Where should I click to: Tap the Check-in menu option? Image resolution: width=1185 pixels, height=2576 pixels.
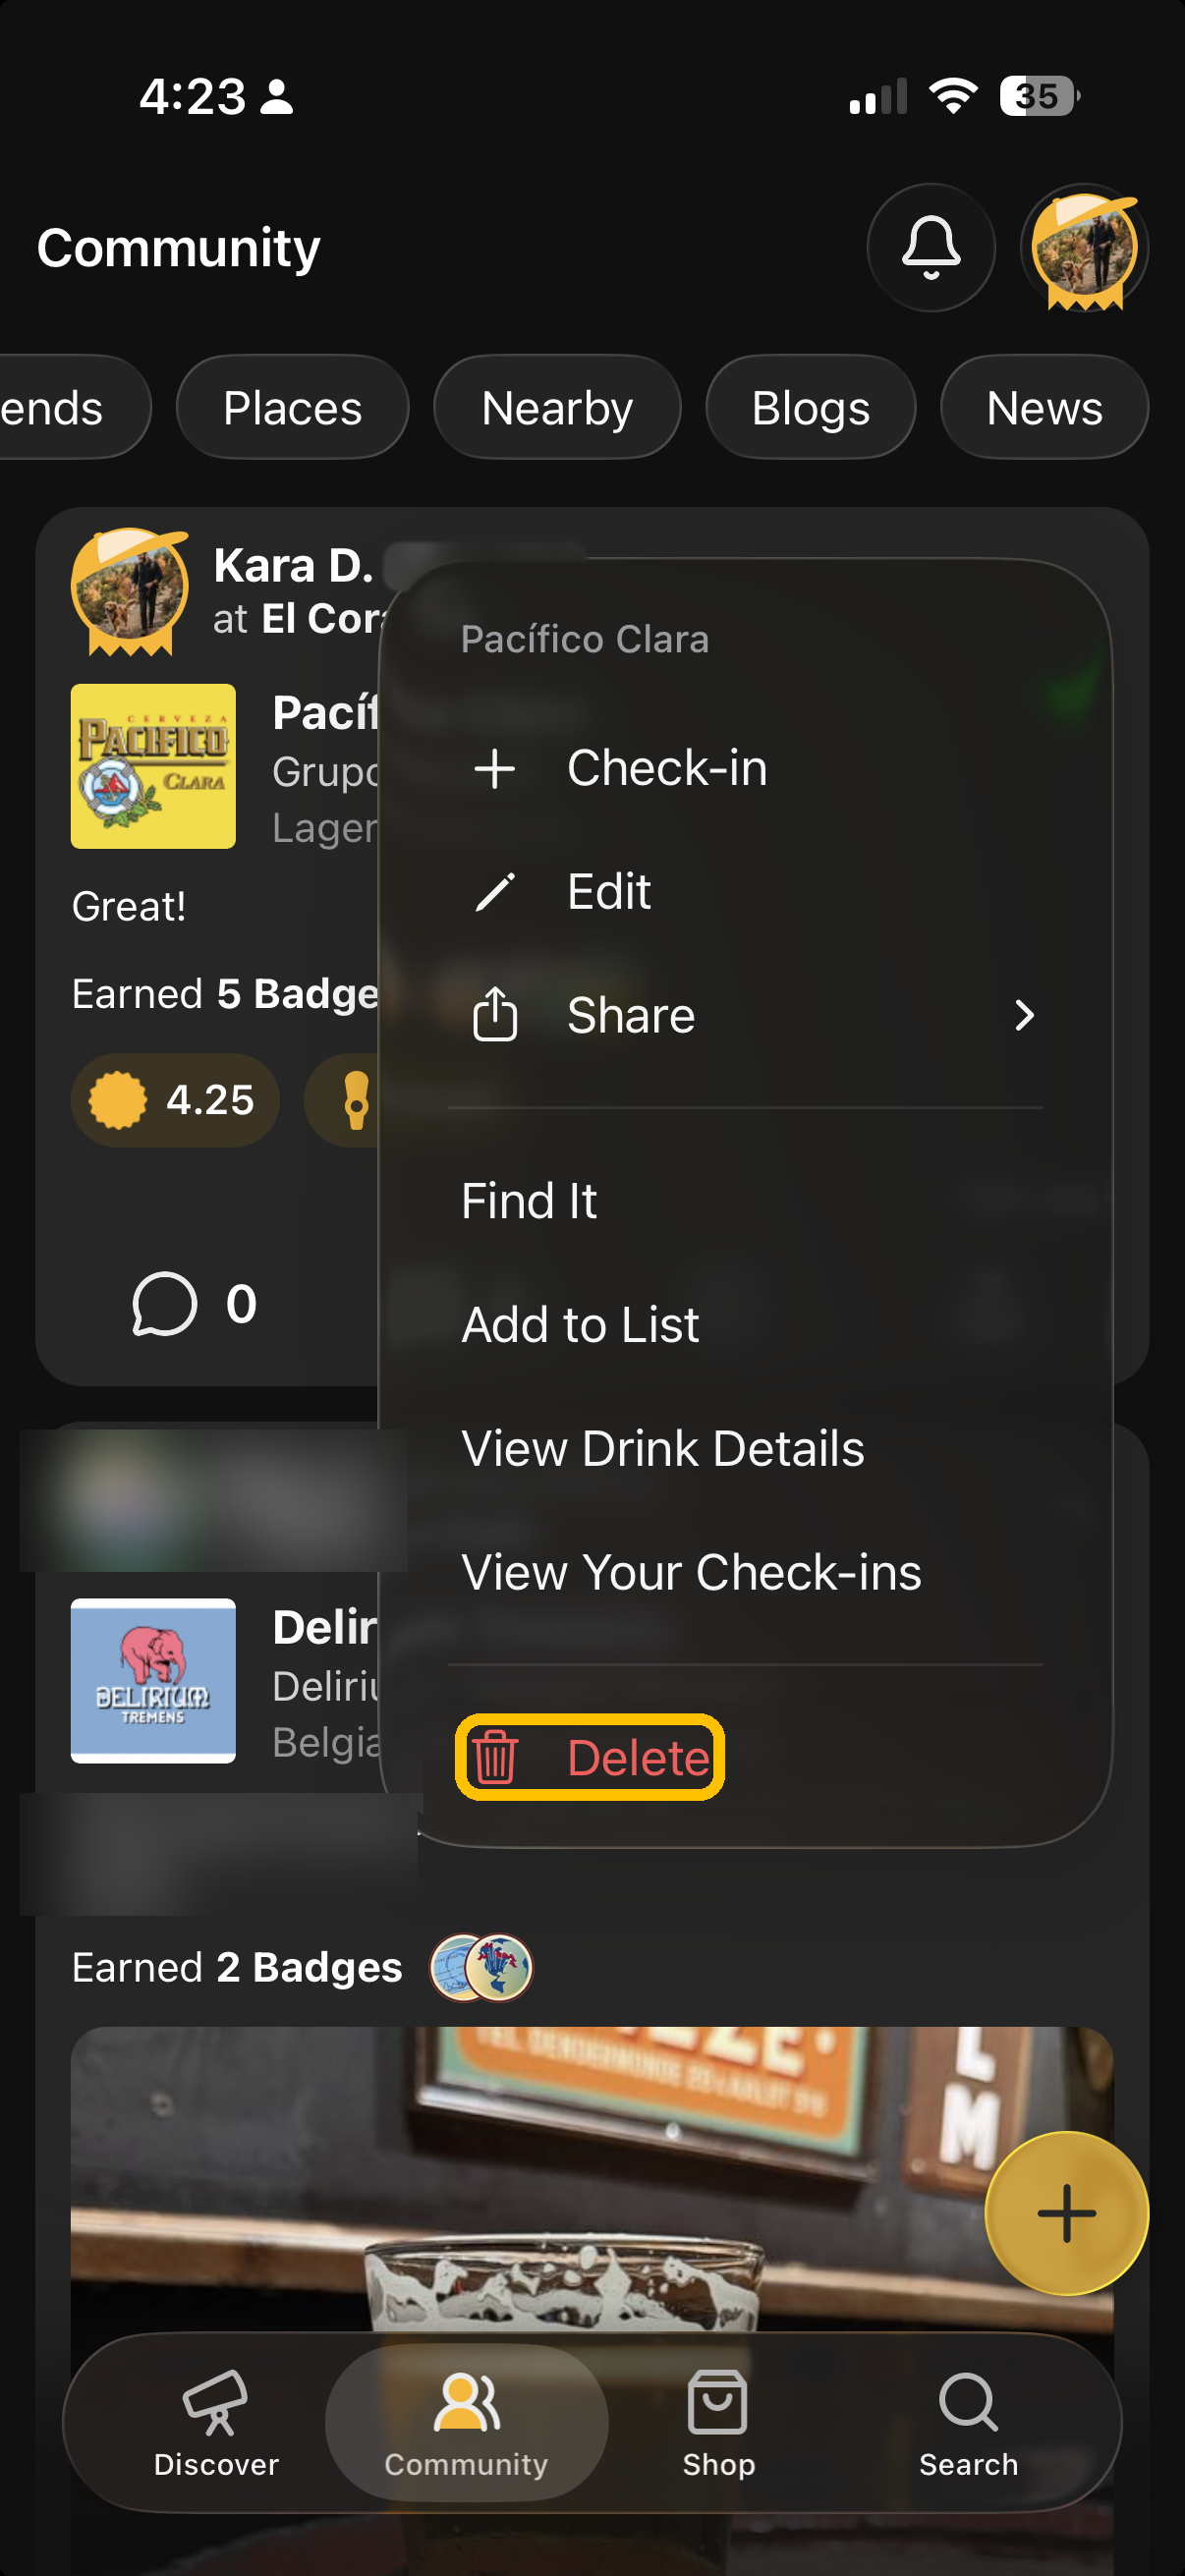coord(745,768)
